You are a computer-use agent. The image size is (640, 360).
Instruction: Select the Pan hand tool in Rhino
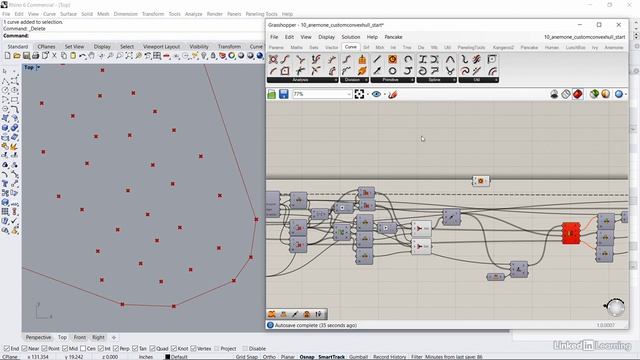click(x=92, y=56)
